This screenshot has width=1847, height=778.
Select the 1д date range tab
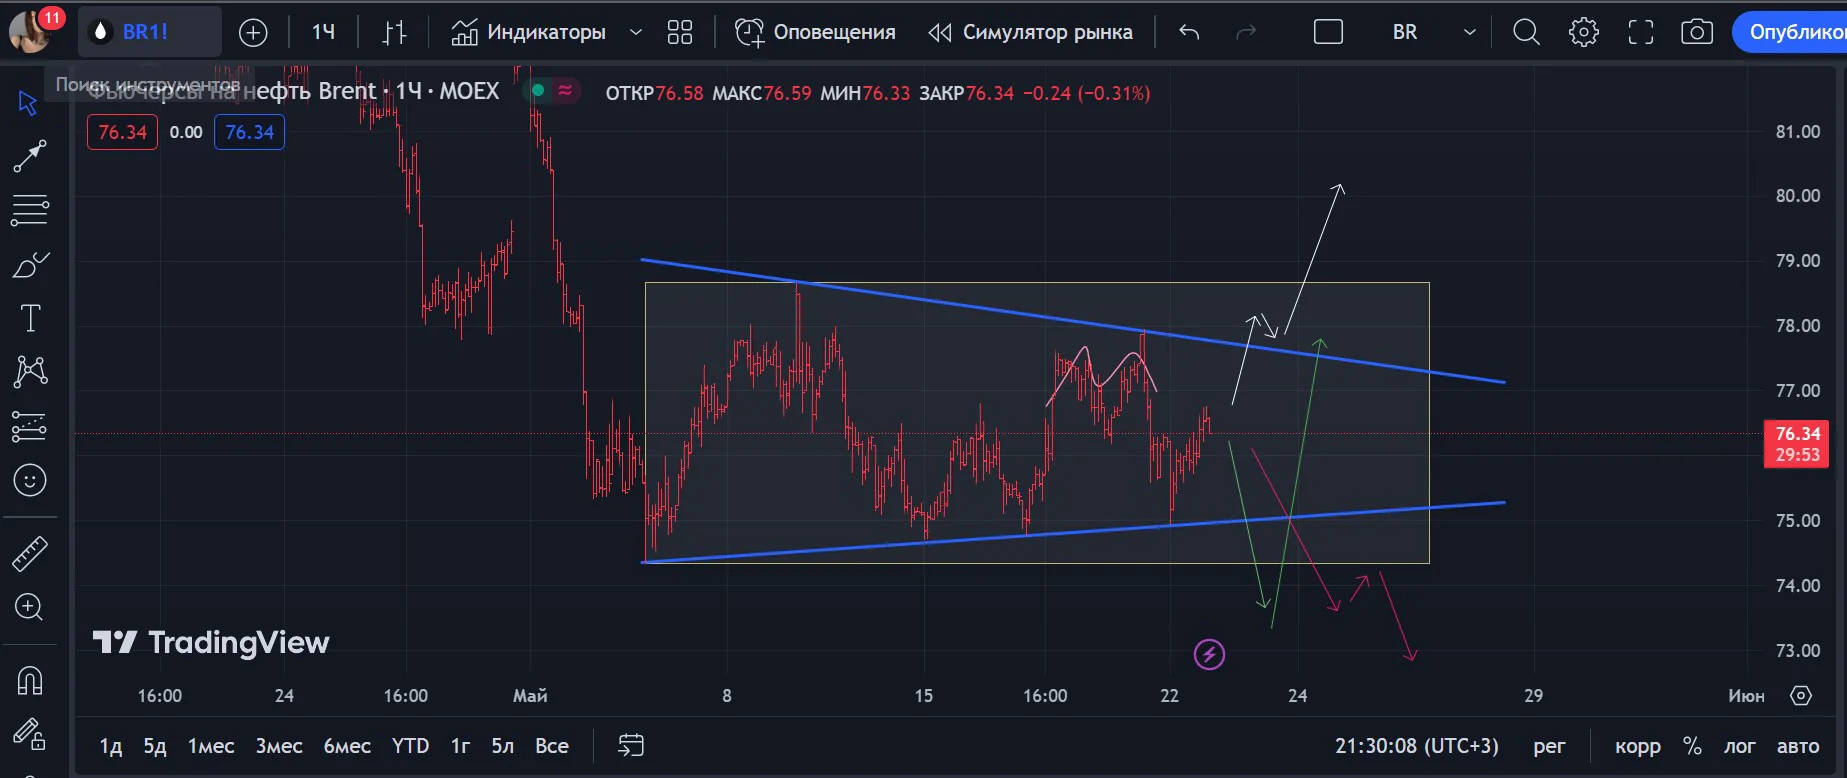111,746
